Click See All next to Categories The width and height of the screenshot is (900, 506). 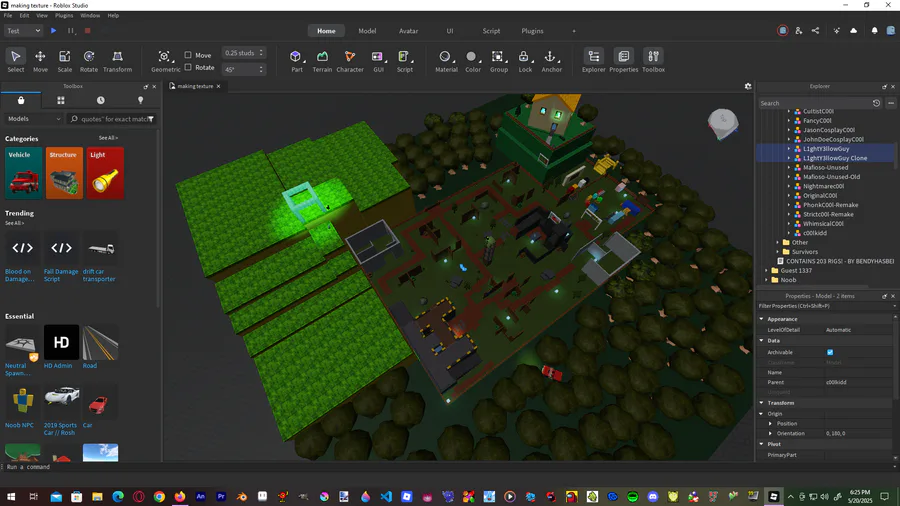point(108,138)
